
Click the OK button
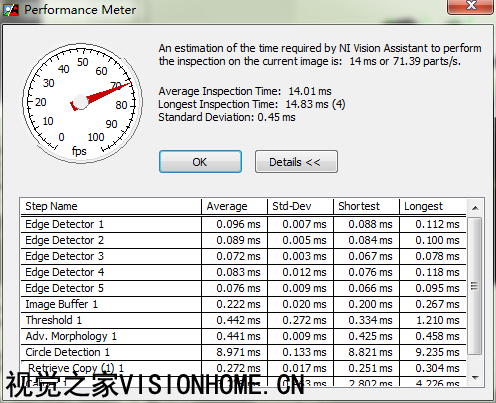[x=200, y=162]
